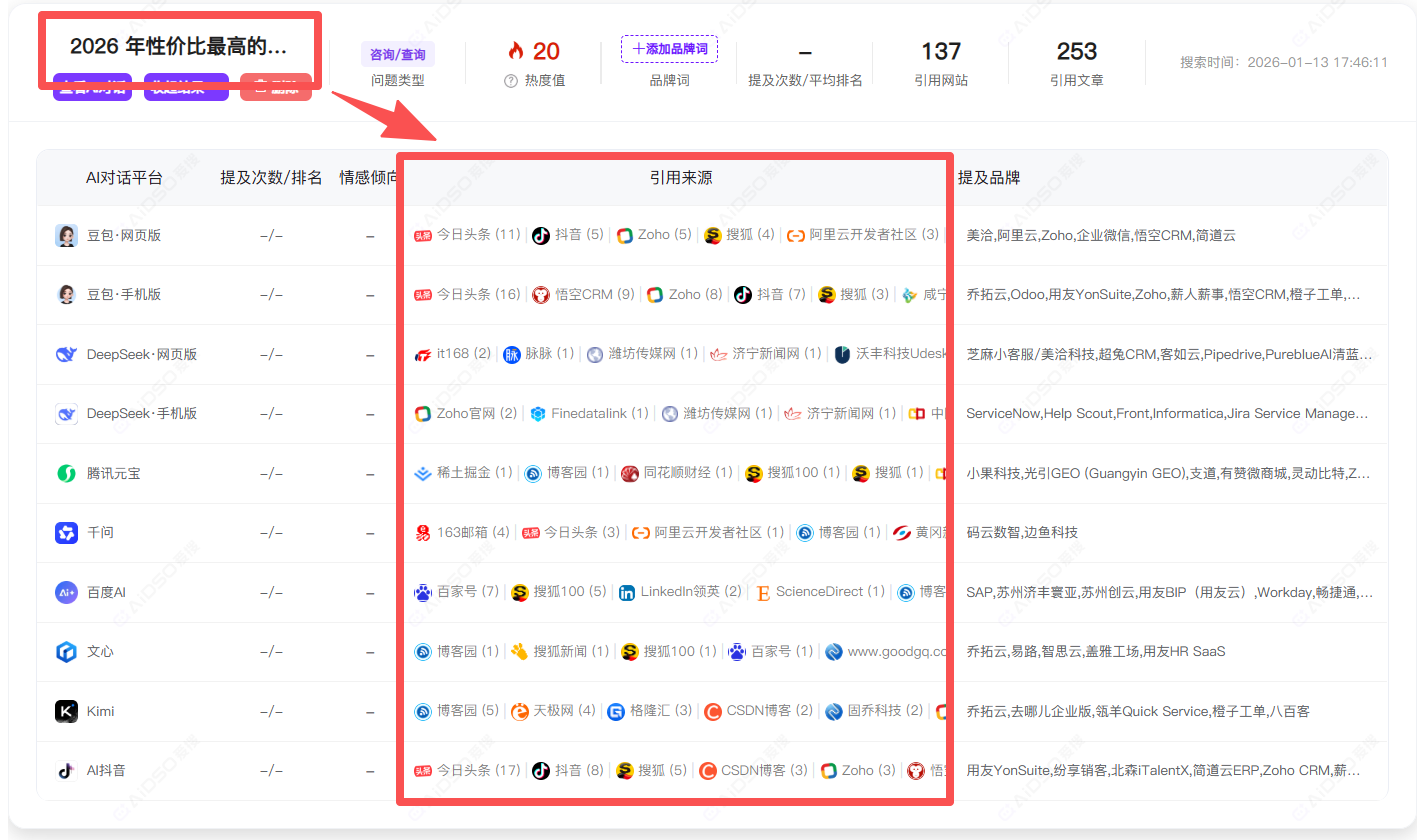Open the truncated 2026 年性价比最高的 title
This screenshot has width=1424, height=840.
[178, 46]
